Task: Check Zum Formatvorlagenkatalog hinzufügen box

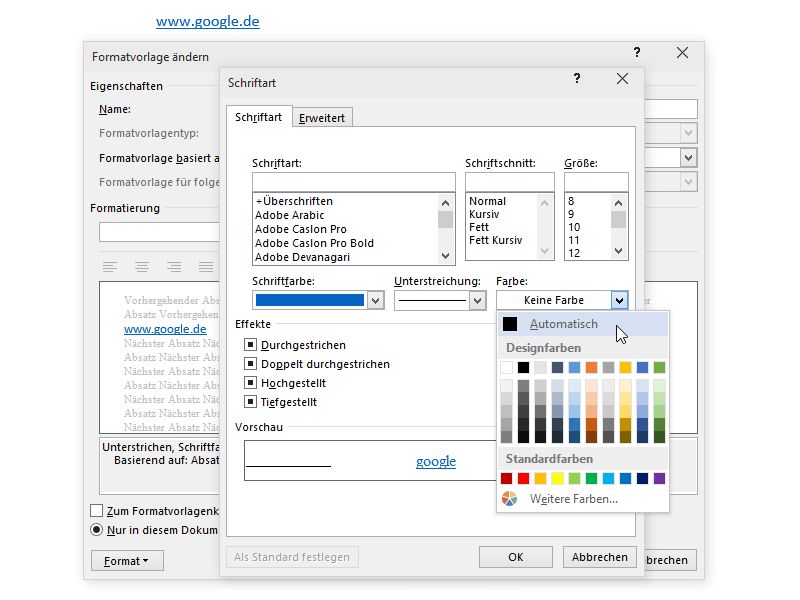Action: 96,511
